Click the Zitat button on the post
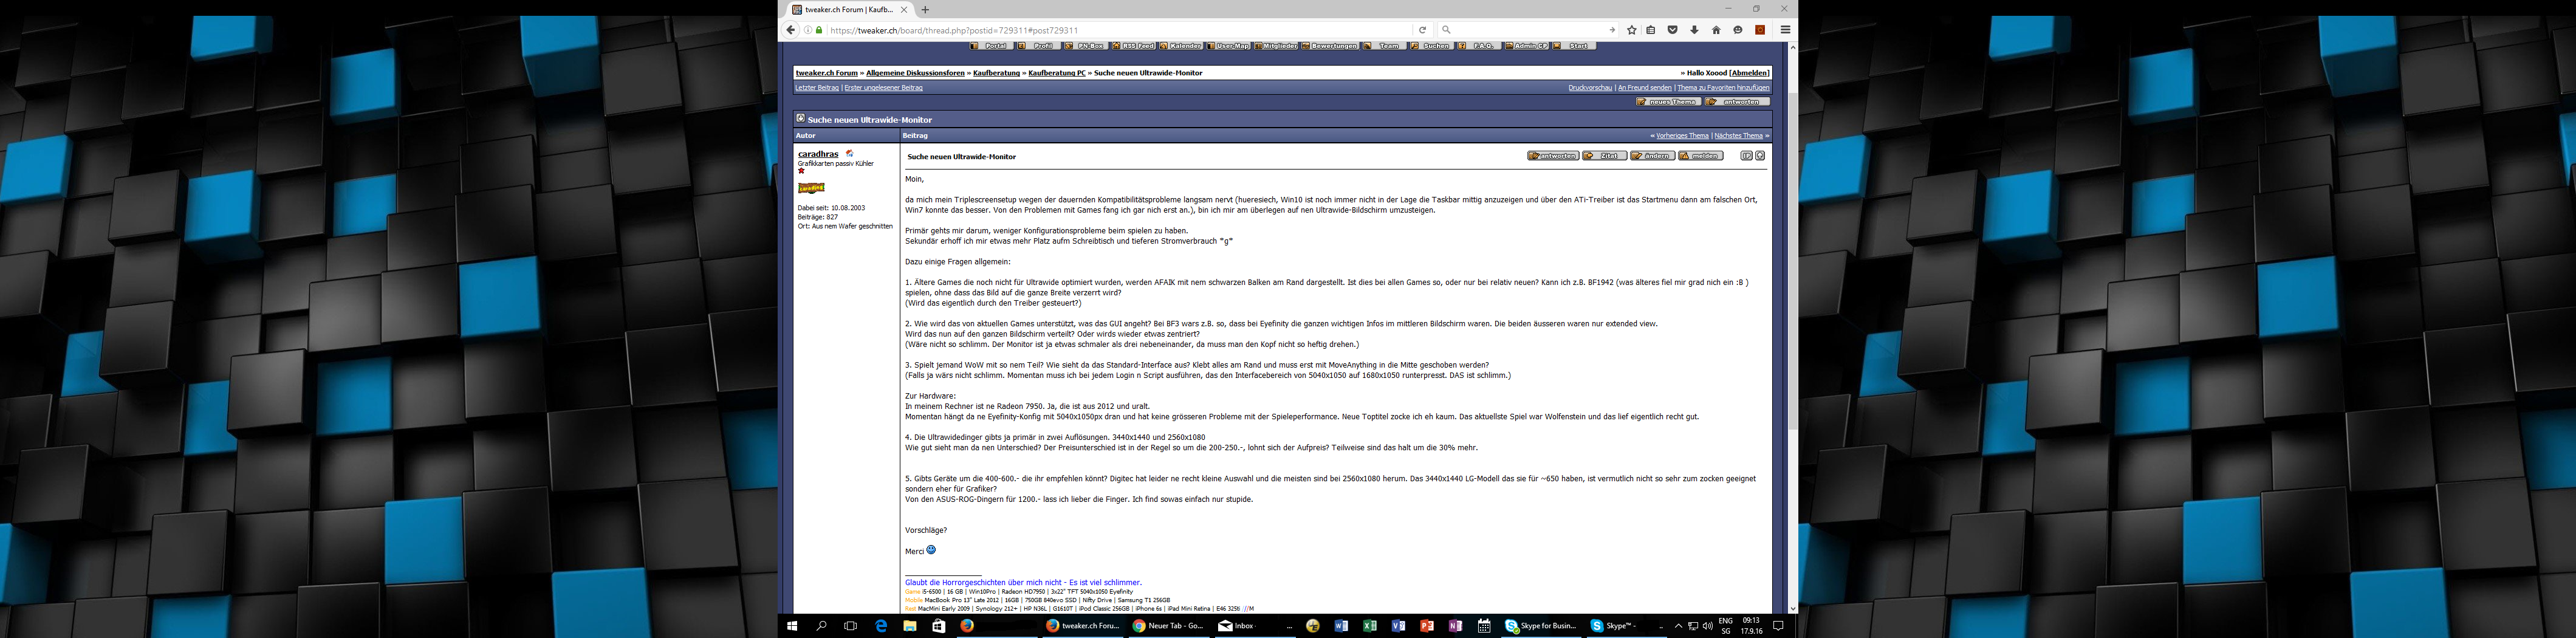The width and height of the screenshot is (2576, 638). pos(1604,156)
